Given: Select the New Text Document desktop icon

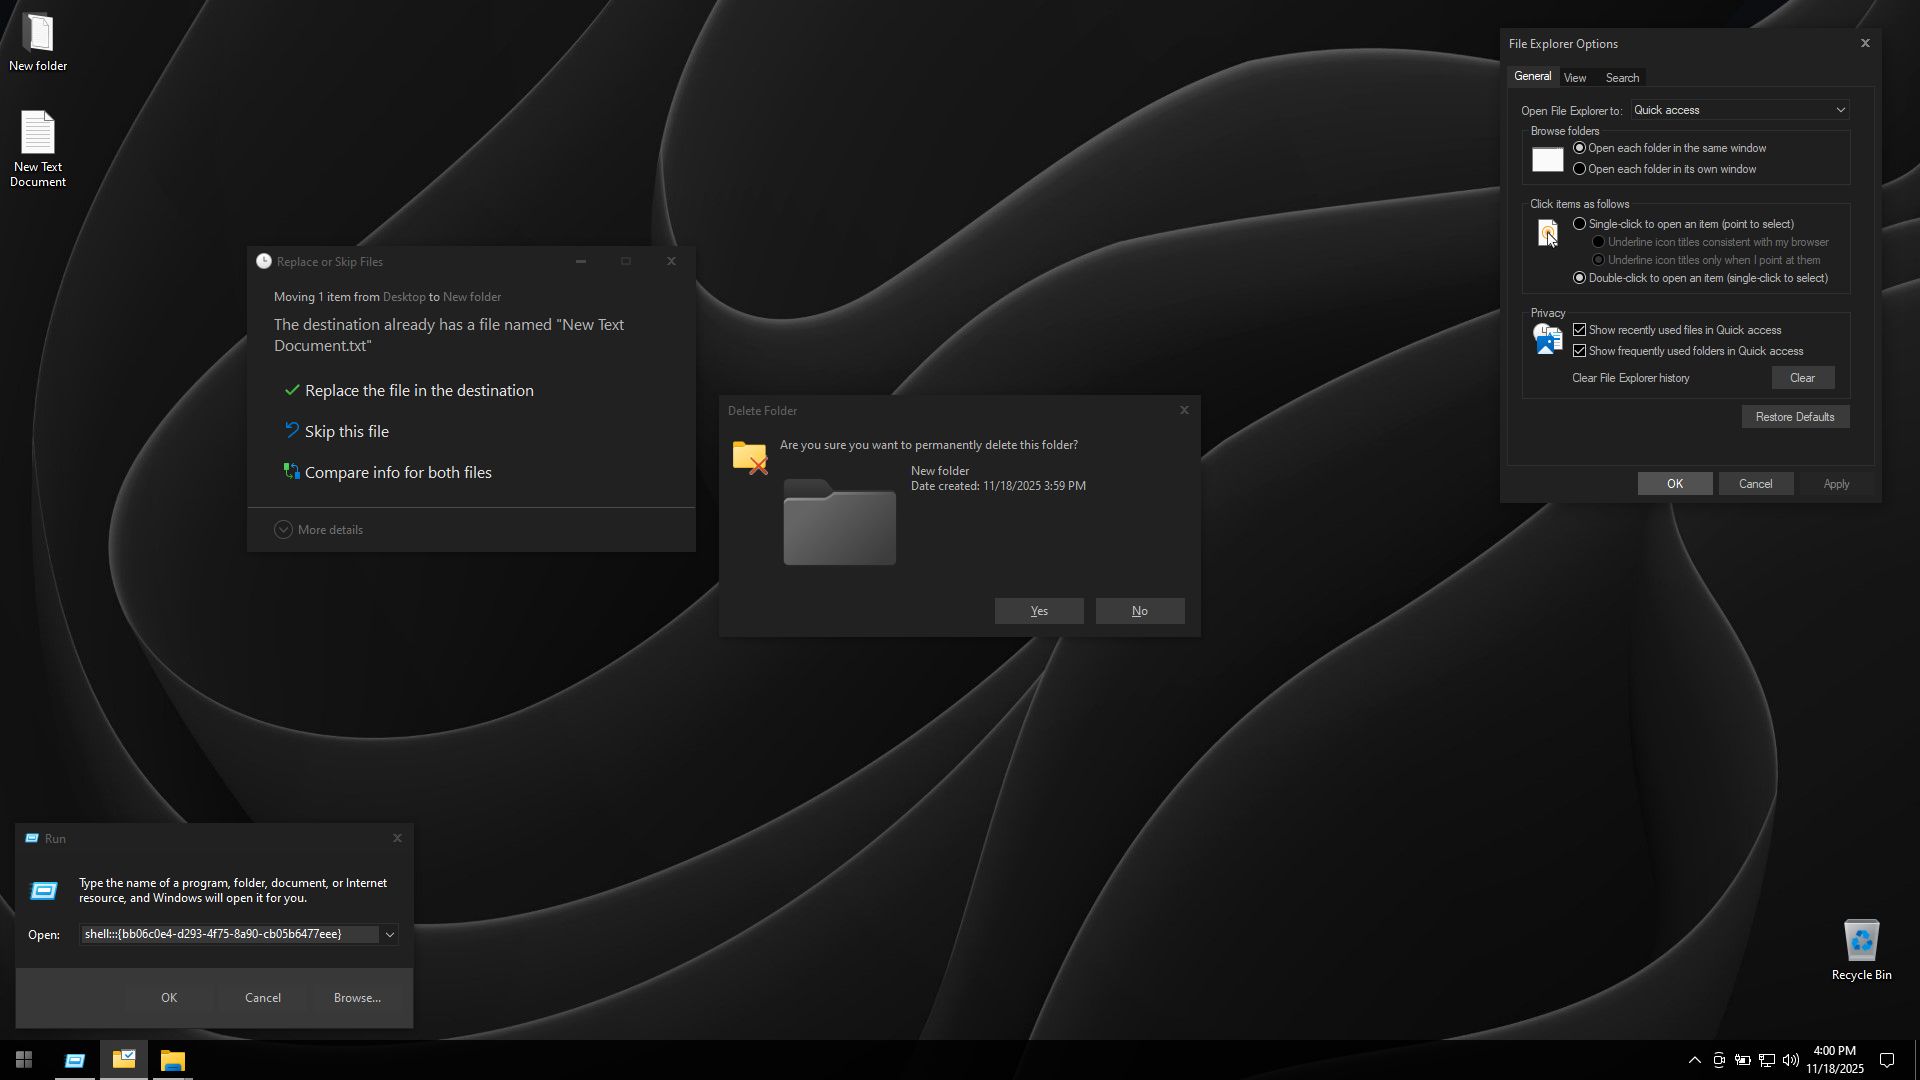Looking at the screenshot, I should coord(38,148).
